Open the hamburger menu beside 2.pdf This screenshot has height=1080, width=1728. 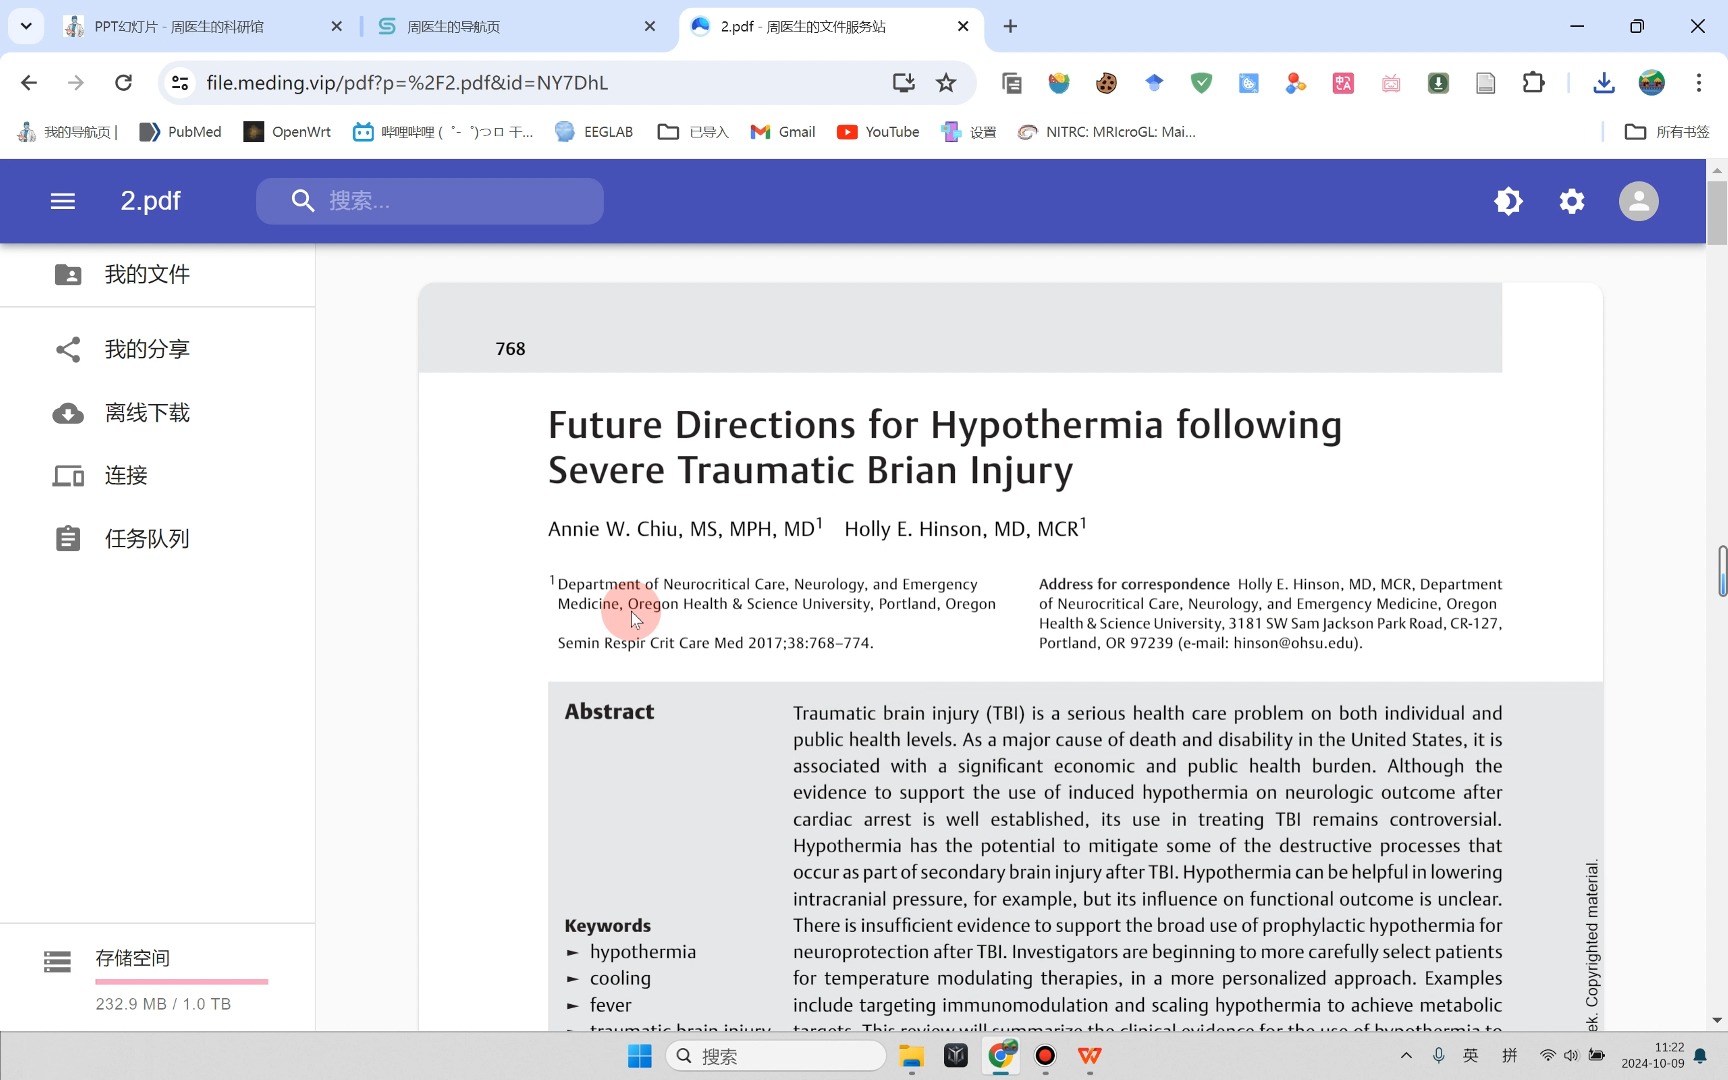pyautogui.click(x=63, y=201)
